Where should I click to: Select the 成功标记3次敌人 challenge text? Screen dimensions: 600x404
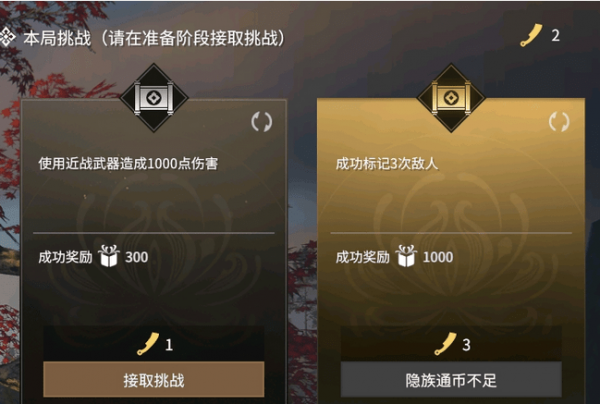click(x=387, y=164)
